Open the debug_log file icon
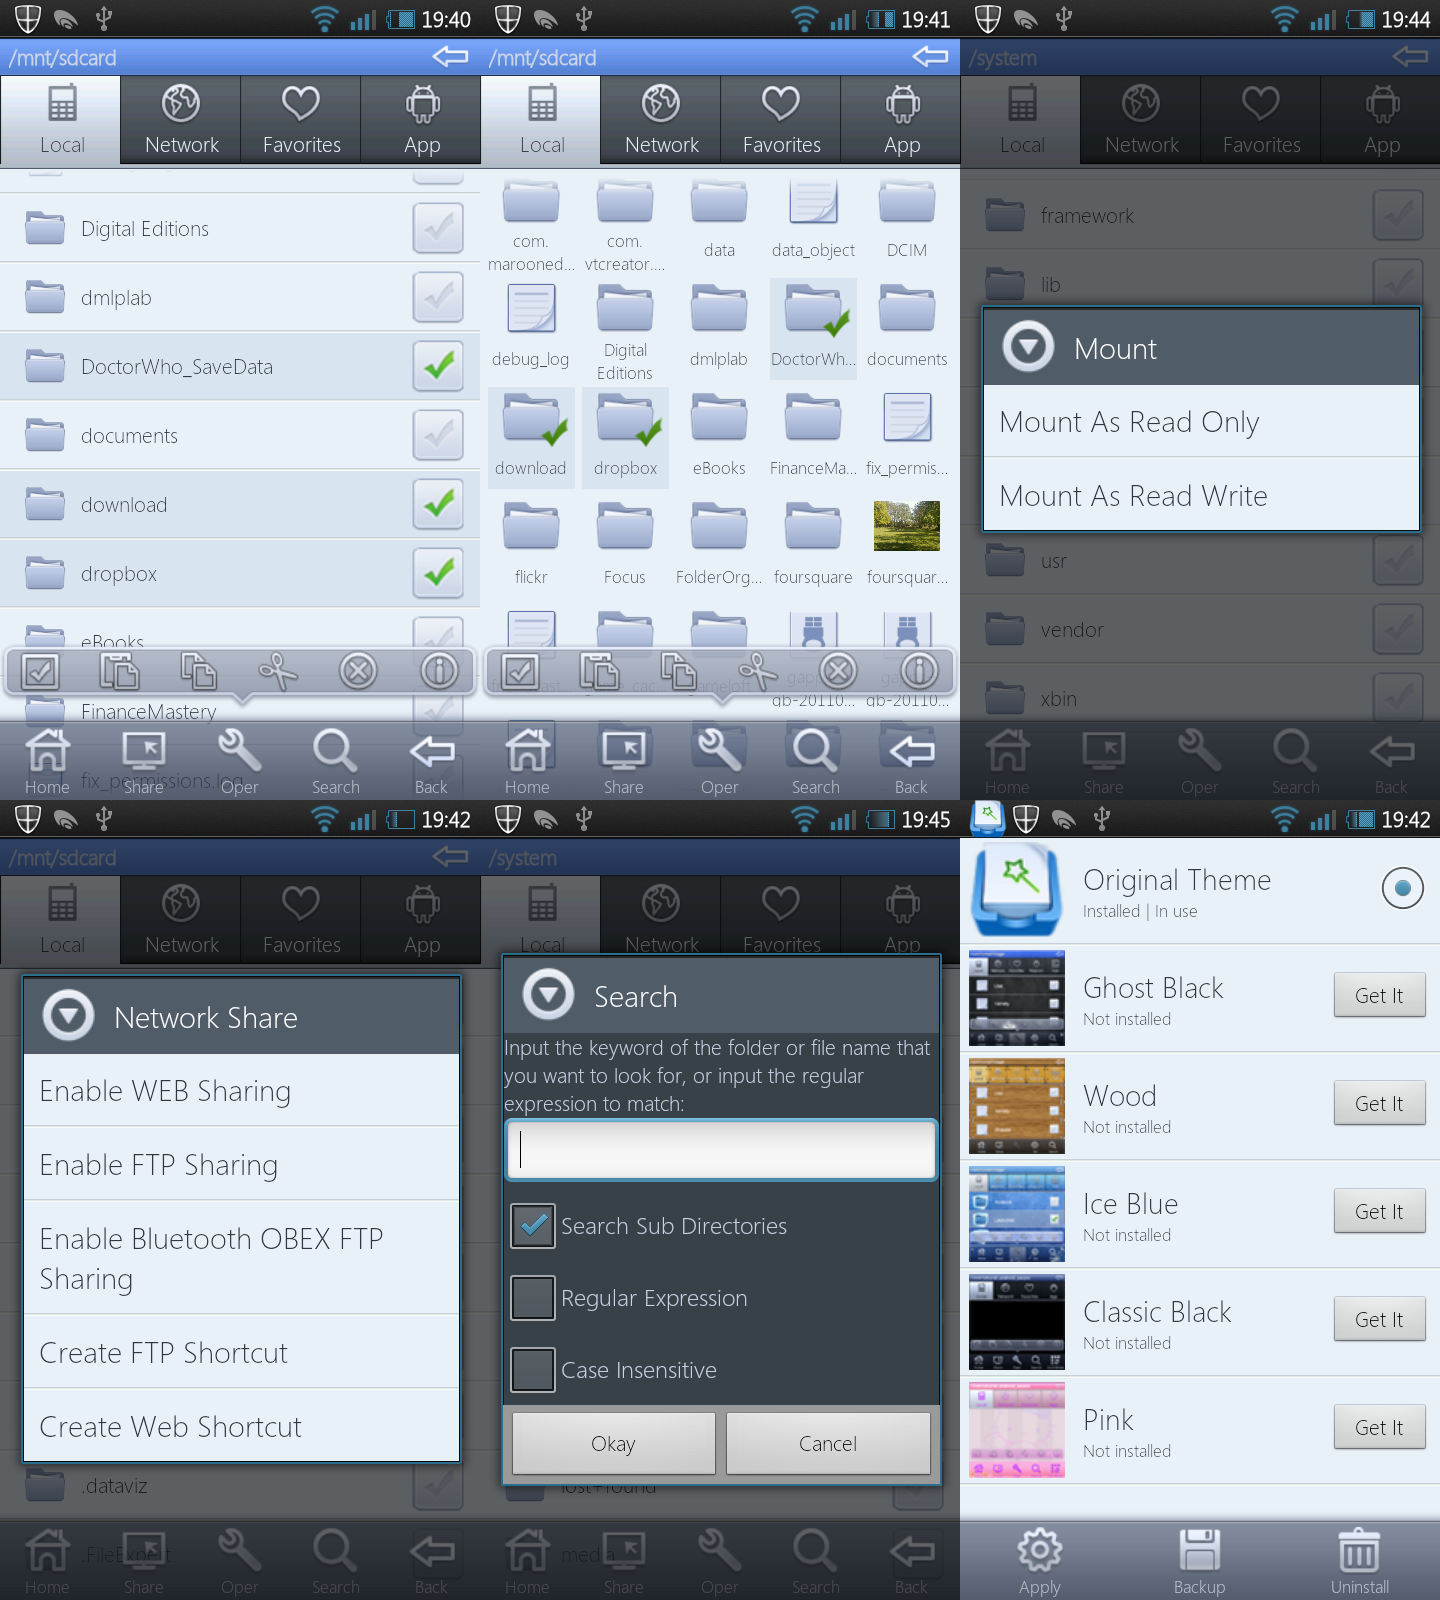Viewport: 1440px width, 1600px height. tap(531, 309)
